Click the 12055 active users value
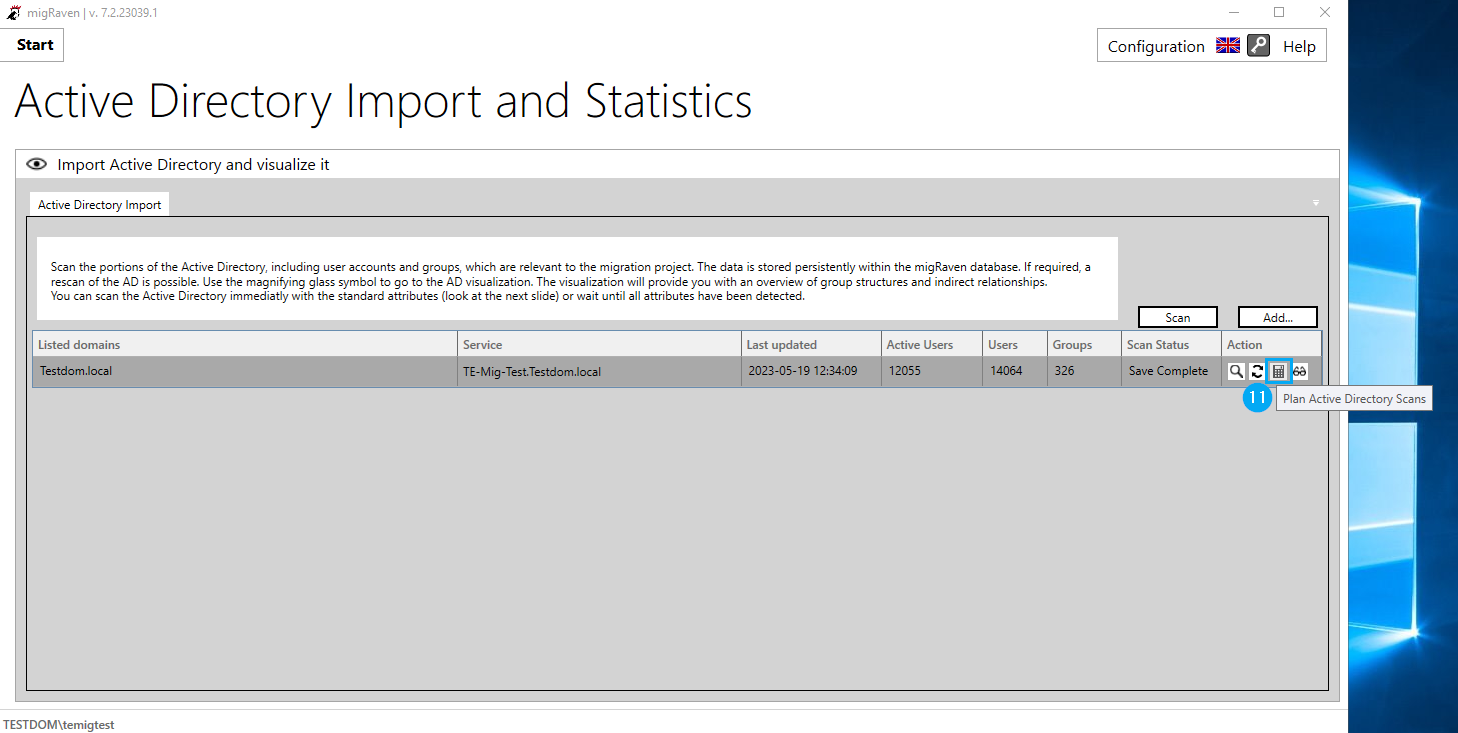 [x=932, y=371]
